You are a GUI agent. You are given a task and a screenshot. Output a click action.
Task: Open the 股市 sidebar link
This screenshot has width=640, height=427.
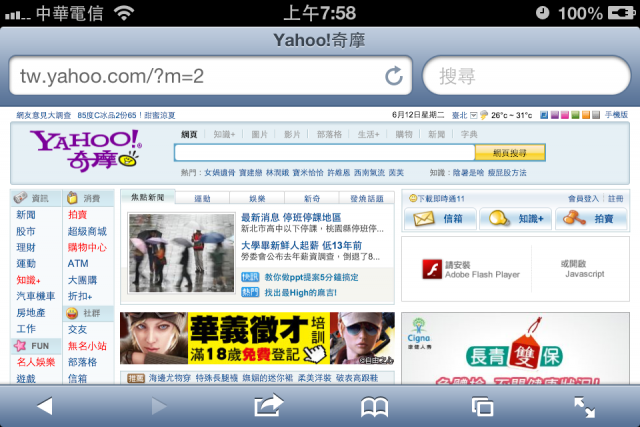pos(26,231)
